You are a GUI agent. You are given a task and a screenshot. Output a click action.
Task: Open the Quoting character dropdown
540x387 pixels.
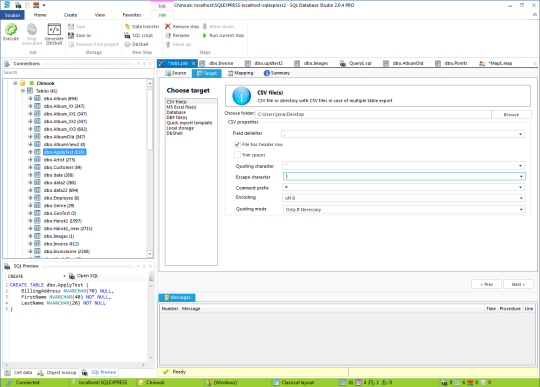(x=520, y=166)
